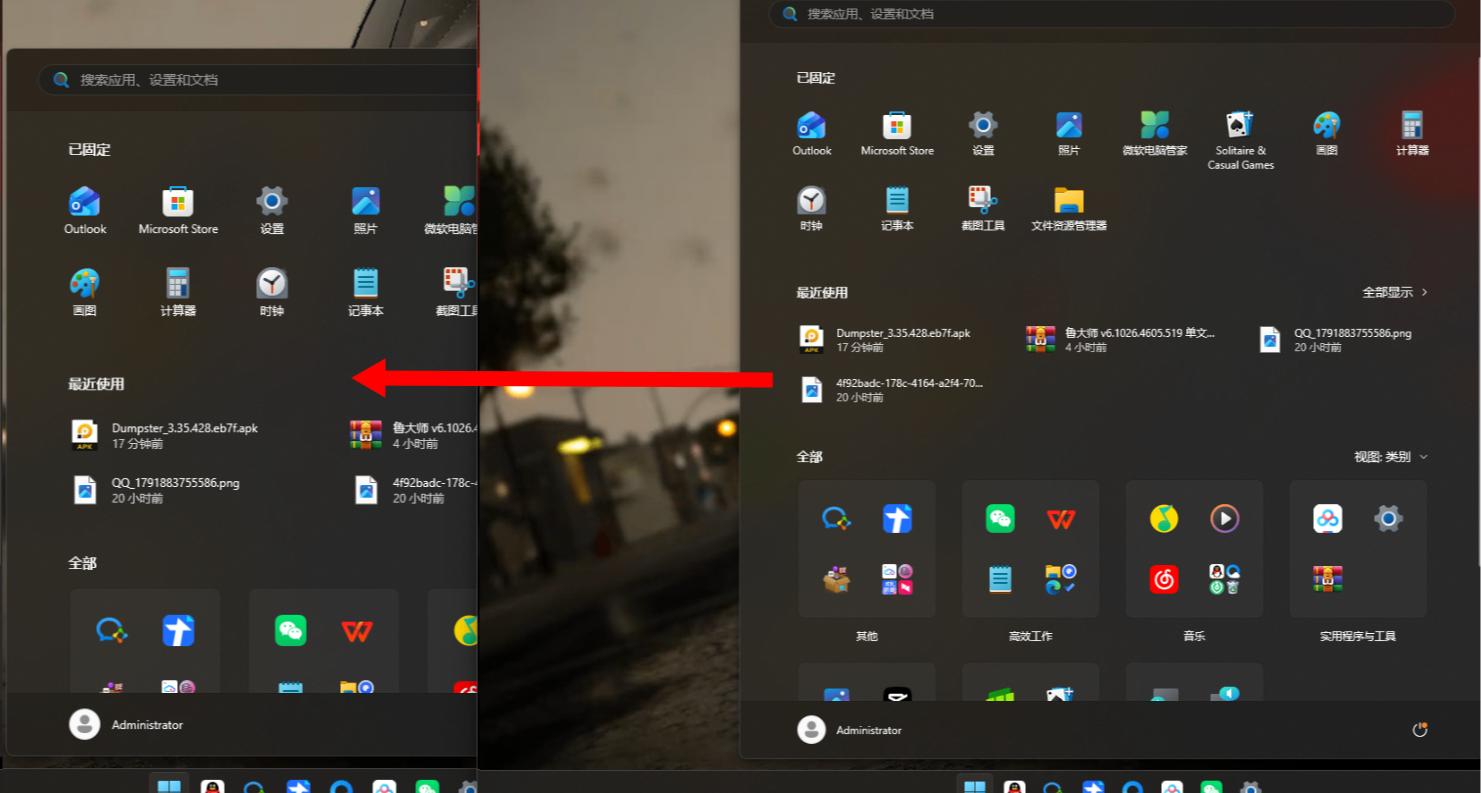Click the Start button on left taskbar
Viewport: 1481px width, 793px height.
tap(169, 785)
